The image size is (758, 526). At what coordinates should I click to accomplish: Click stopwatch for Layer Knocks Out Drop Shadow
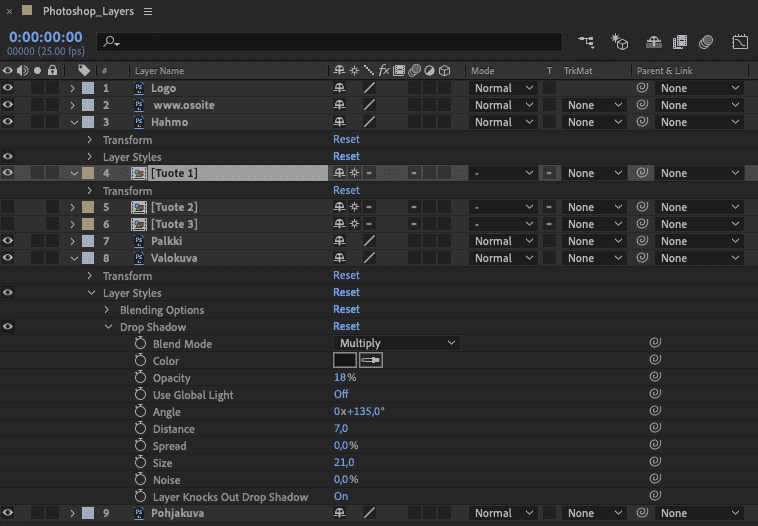pyautogui.click(x=140, y=496)
